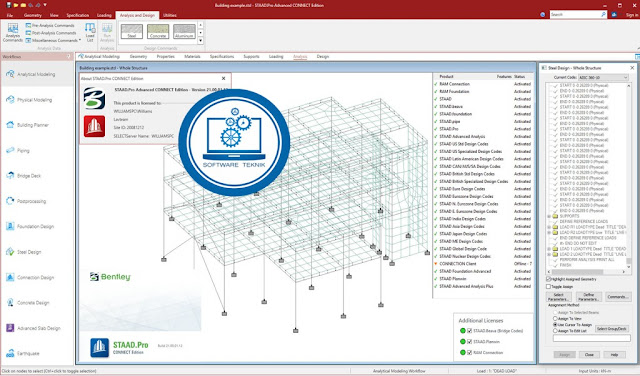Select the Aluminum design command tile

184,31
